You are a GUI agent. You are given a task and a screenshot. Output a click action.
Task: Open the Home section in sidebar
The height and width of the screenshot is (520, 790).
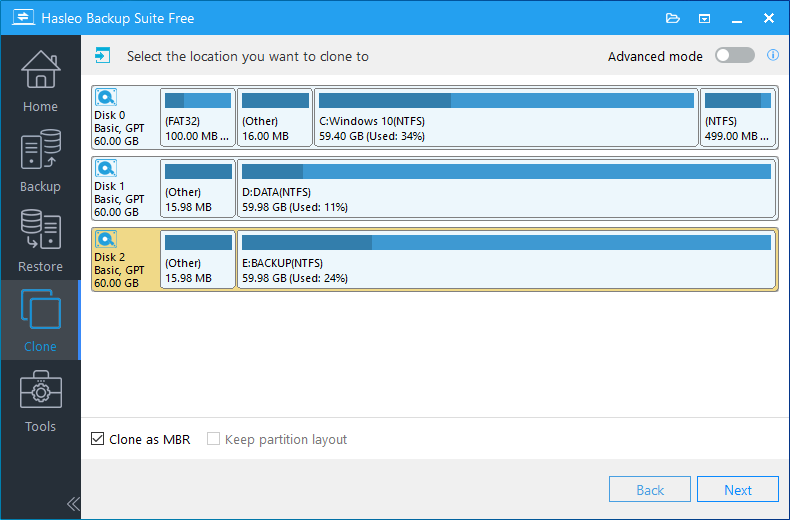tap(40, 81)
